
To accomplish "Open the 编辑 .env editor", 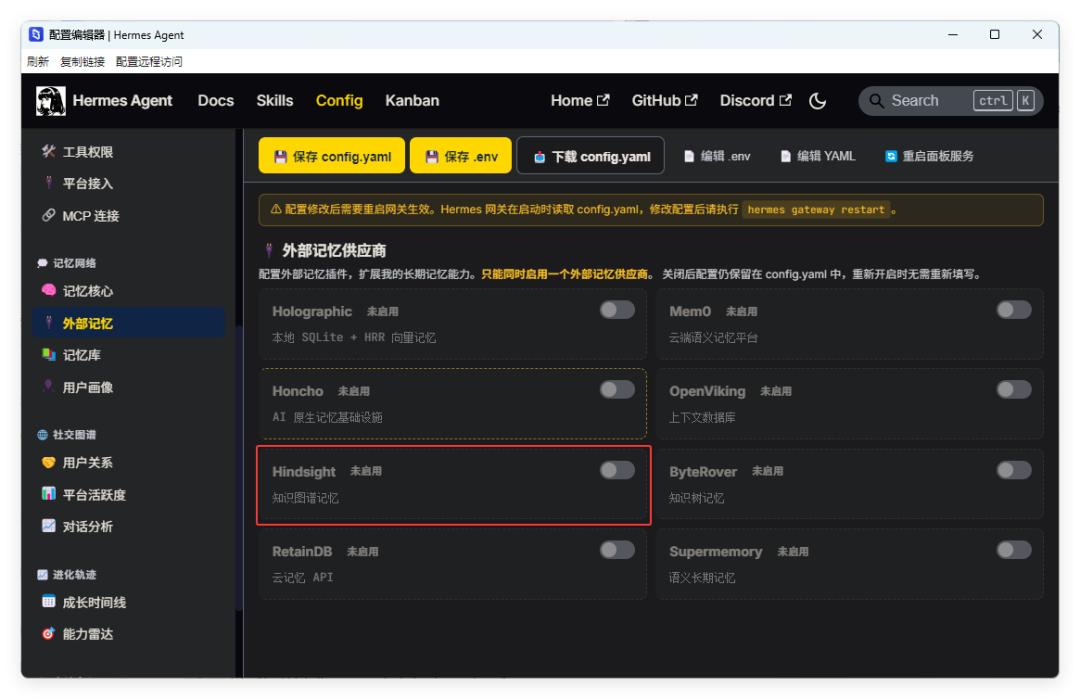I will click(x=717, y=156).
